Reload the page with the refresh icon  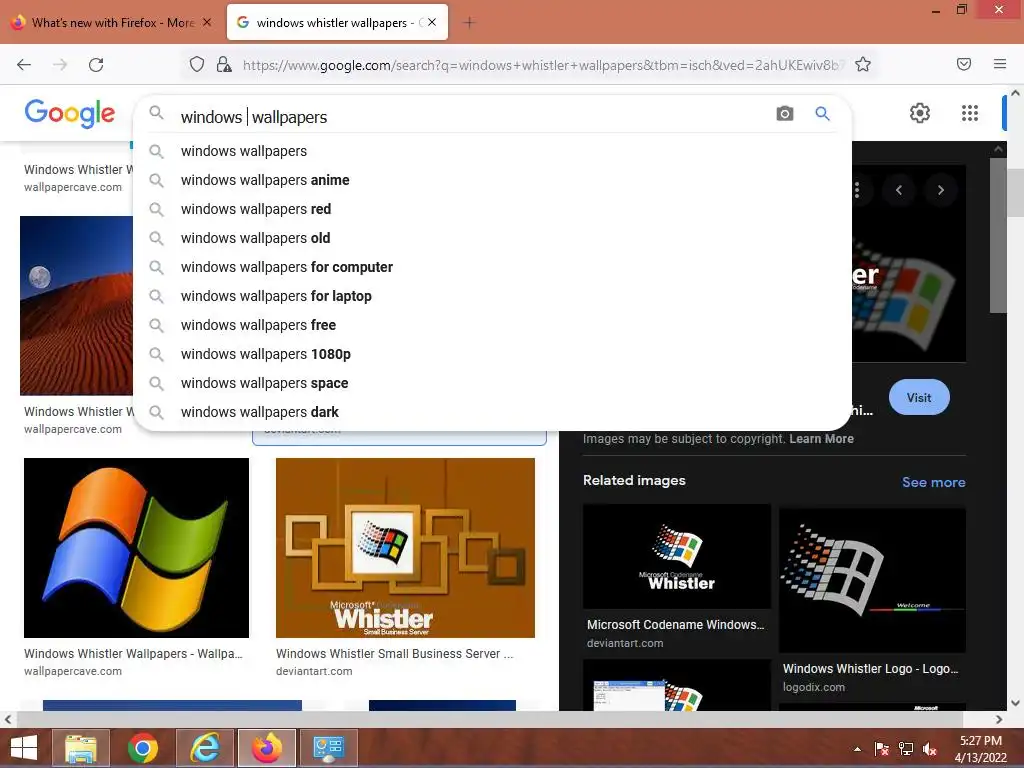click(96, 64)
